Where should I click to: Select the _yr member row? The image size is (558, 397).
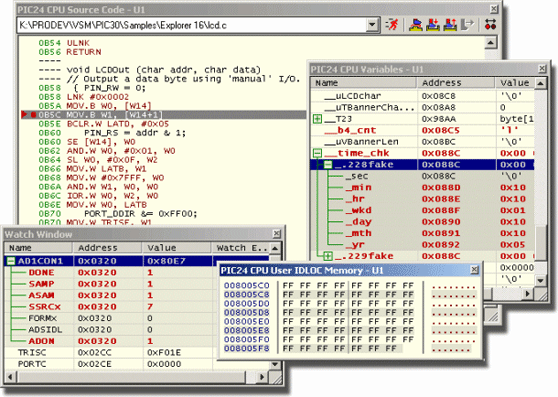[422, 244]
